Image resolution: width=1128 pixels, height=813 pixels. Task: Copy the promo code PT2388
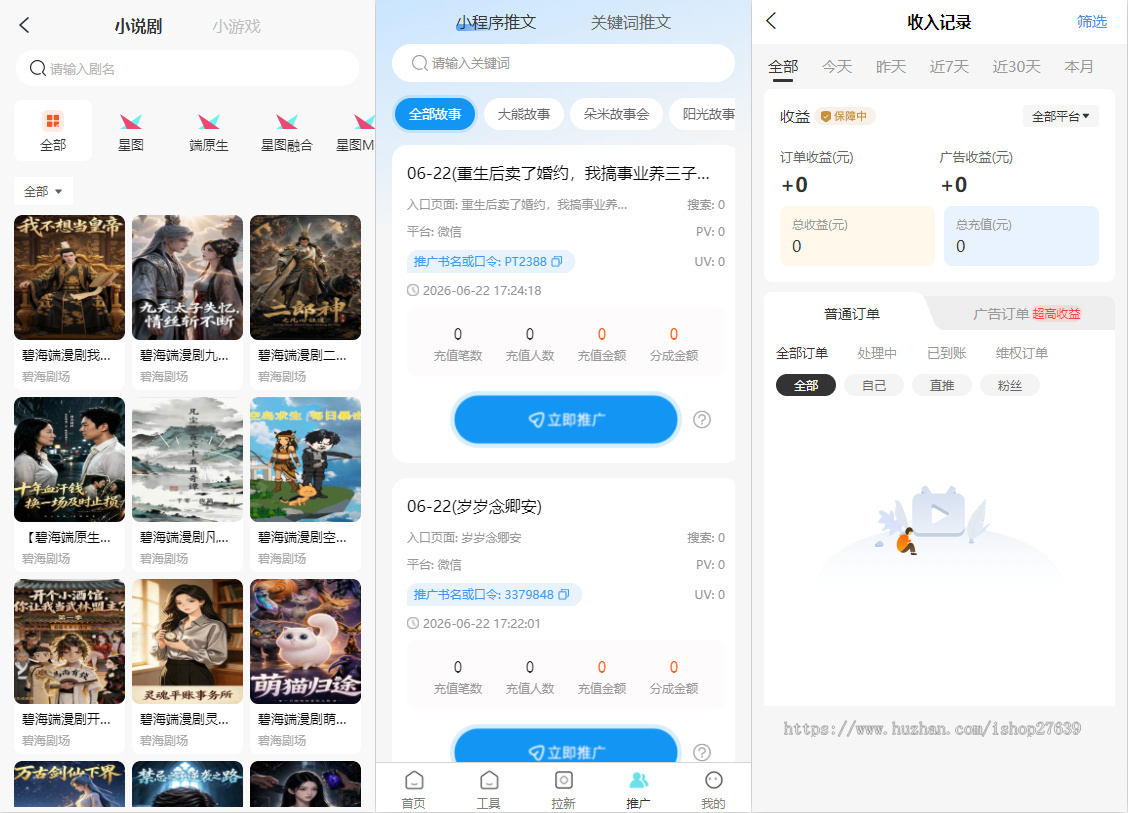tap(557, 262)
